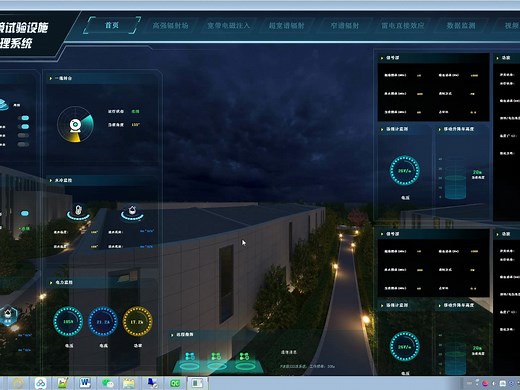Open File Explorer from the taskbar
This screenshot has width=520, height=390.
point(129,383)
